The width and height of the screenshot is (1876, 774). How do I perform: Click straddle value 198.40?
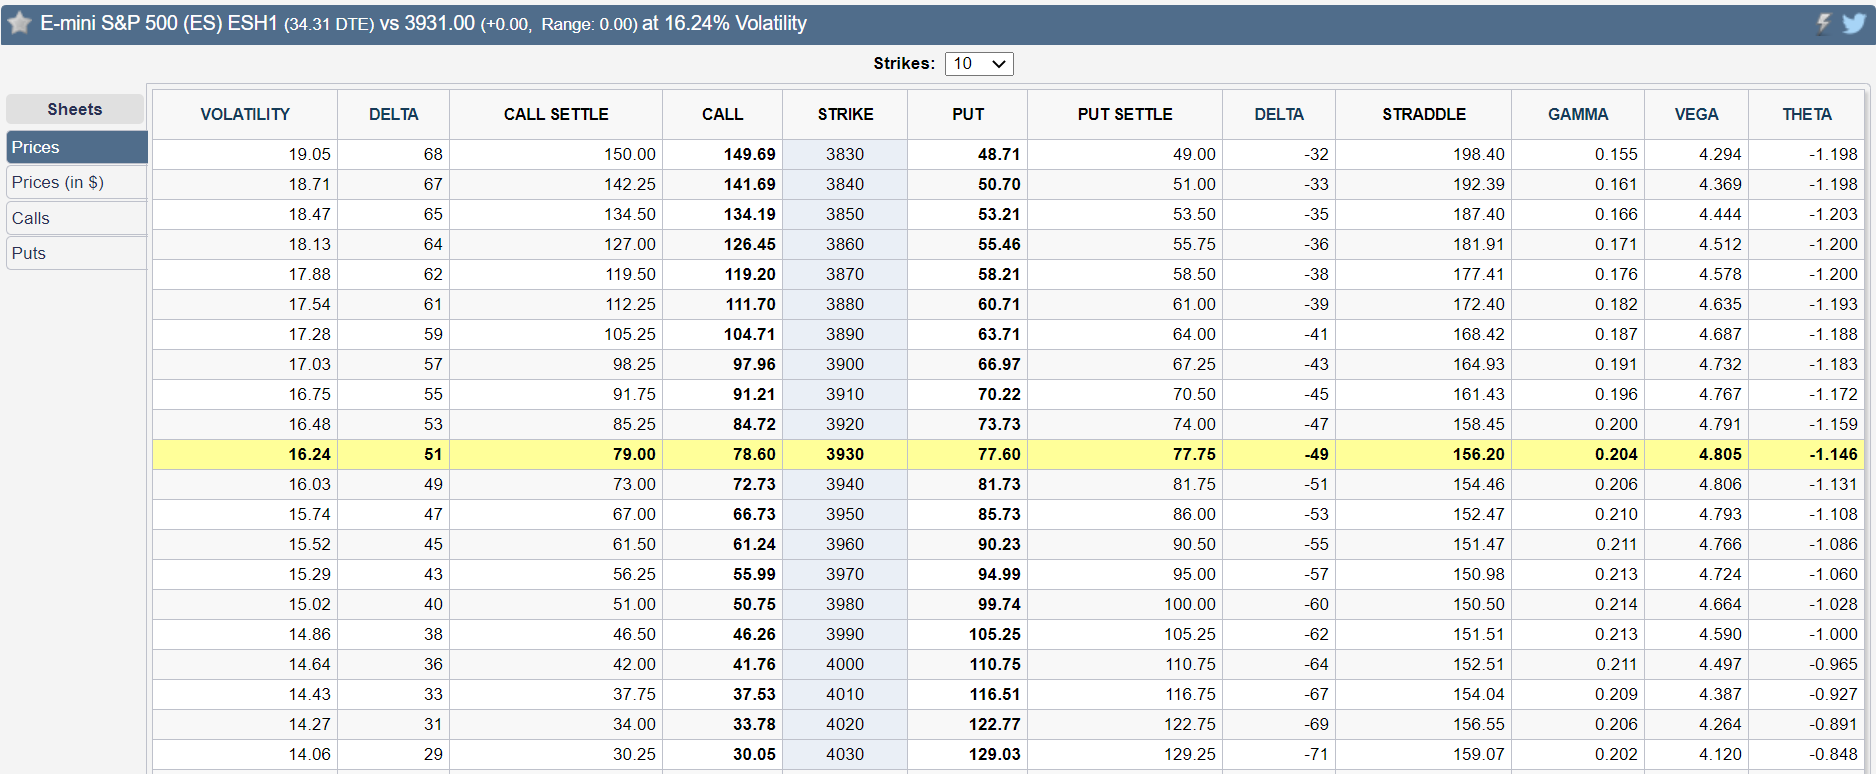[1479, 154]
